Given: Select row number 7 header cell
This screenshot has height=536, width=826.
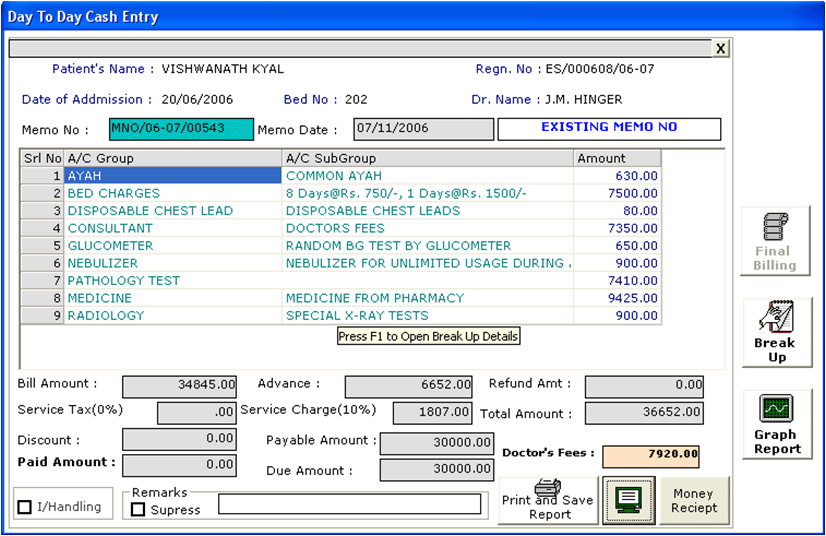Looking at the screenshot, I should pyautogui.click(x=42, y=280).
